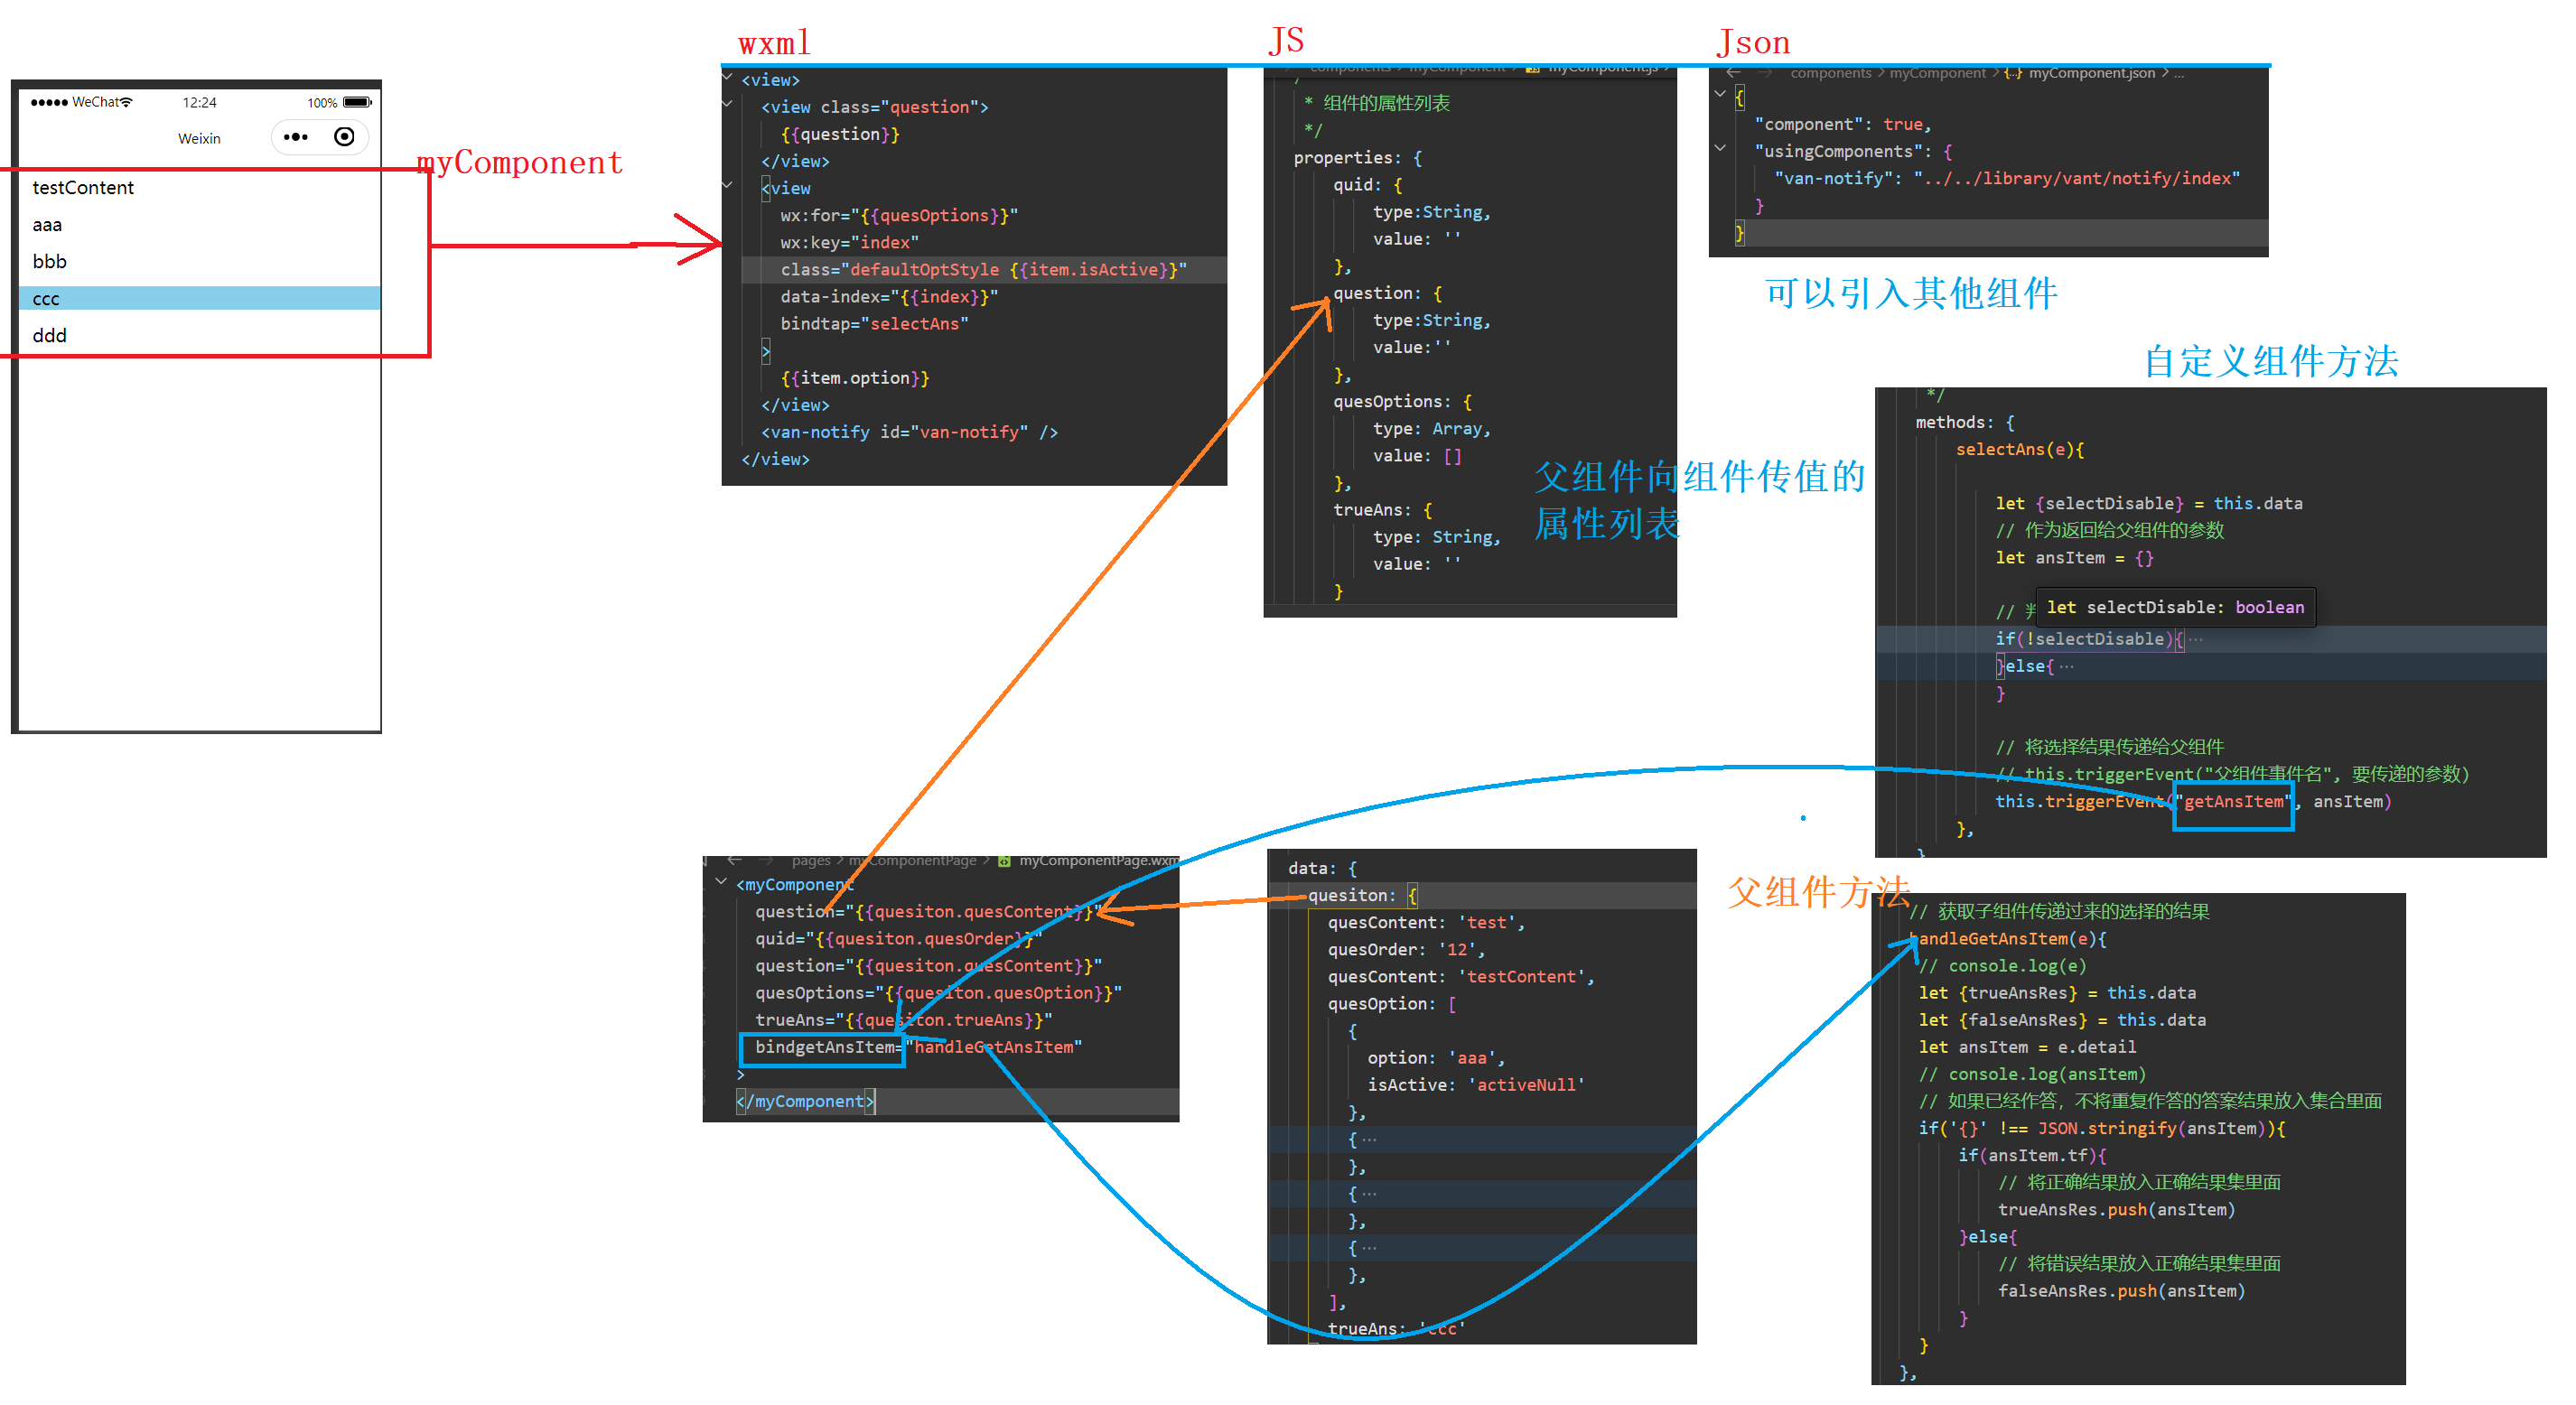The width and height of the screenshot is (2576, 1405).
Task: Click back arrow in myComponent.json editor header
Action: click(x=1734, y=73)
